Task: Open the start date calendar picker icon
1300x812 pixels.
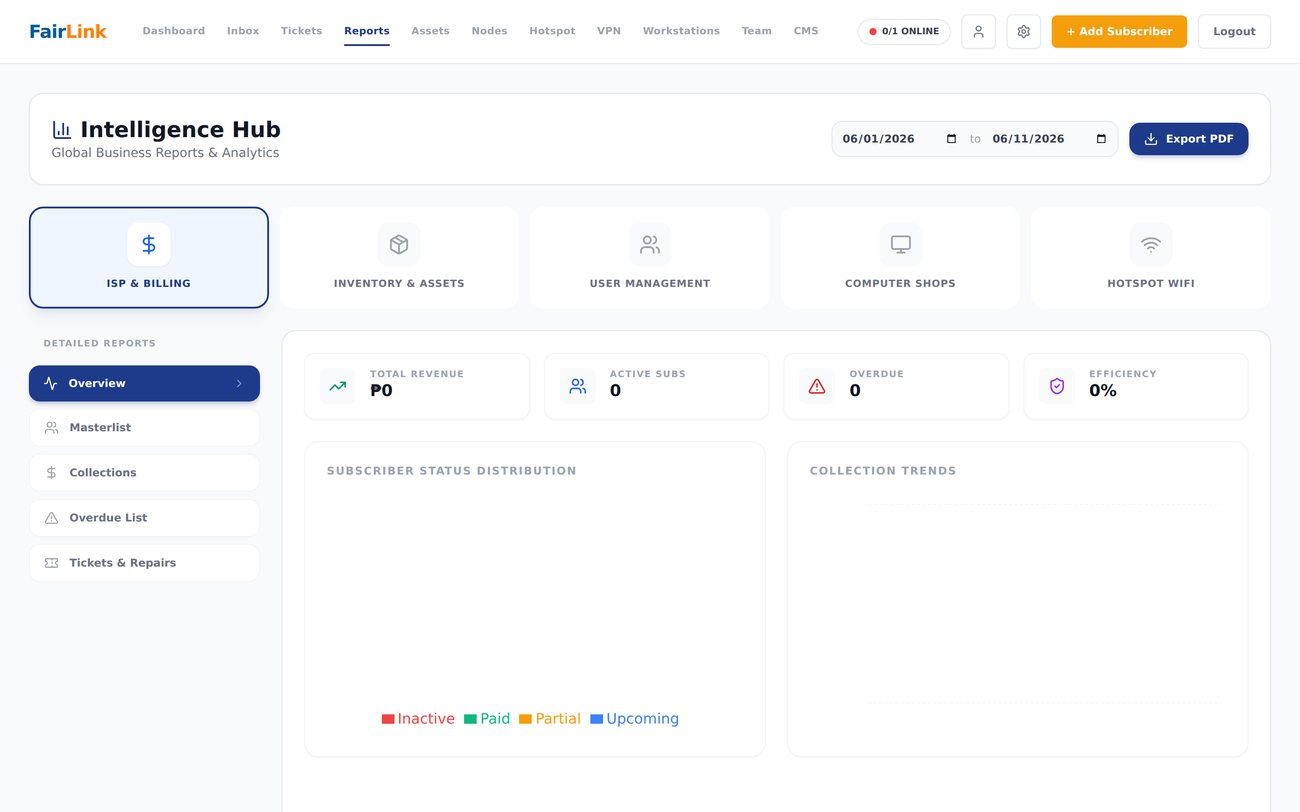Action: [951, 139]
